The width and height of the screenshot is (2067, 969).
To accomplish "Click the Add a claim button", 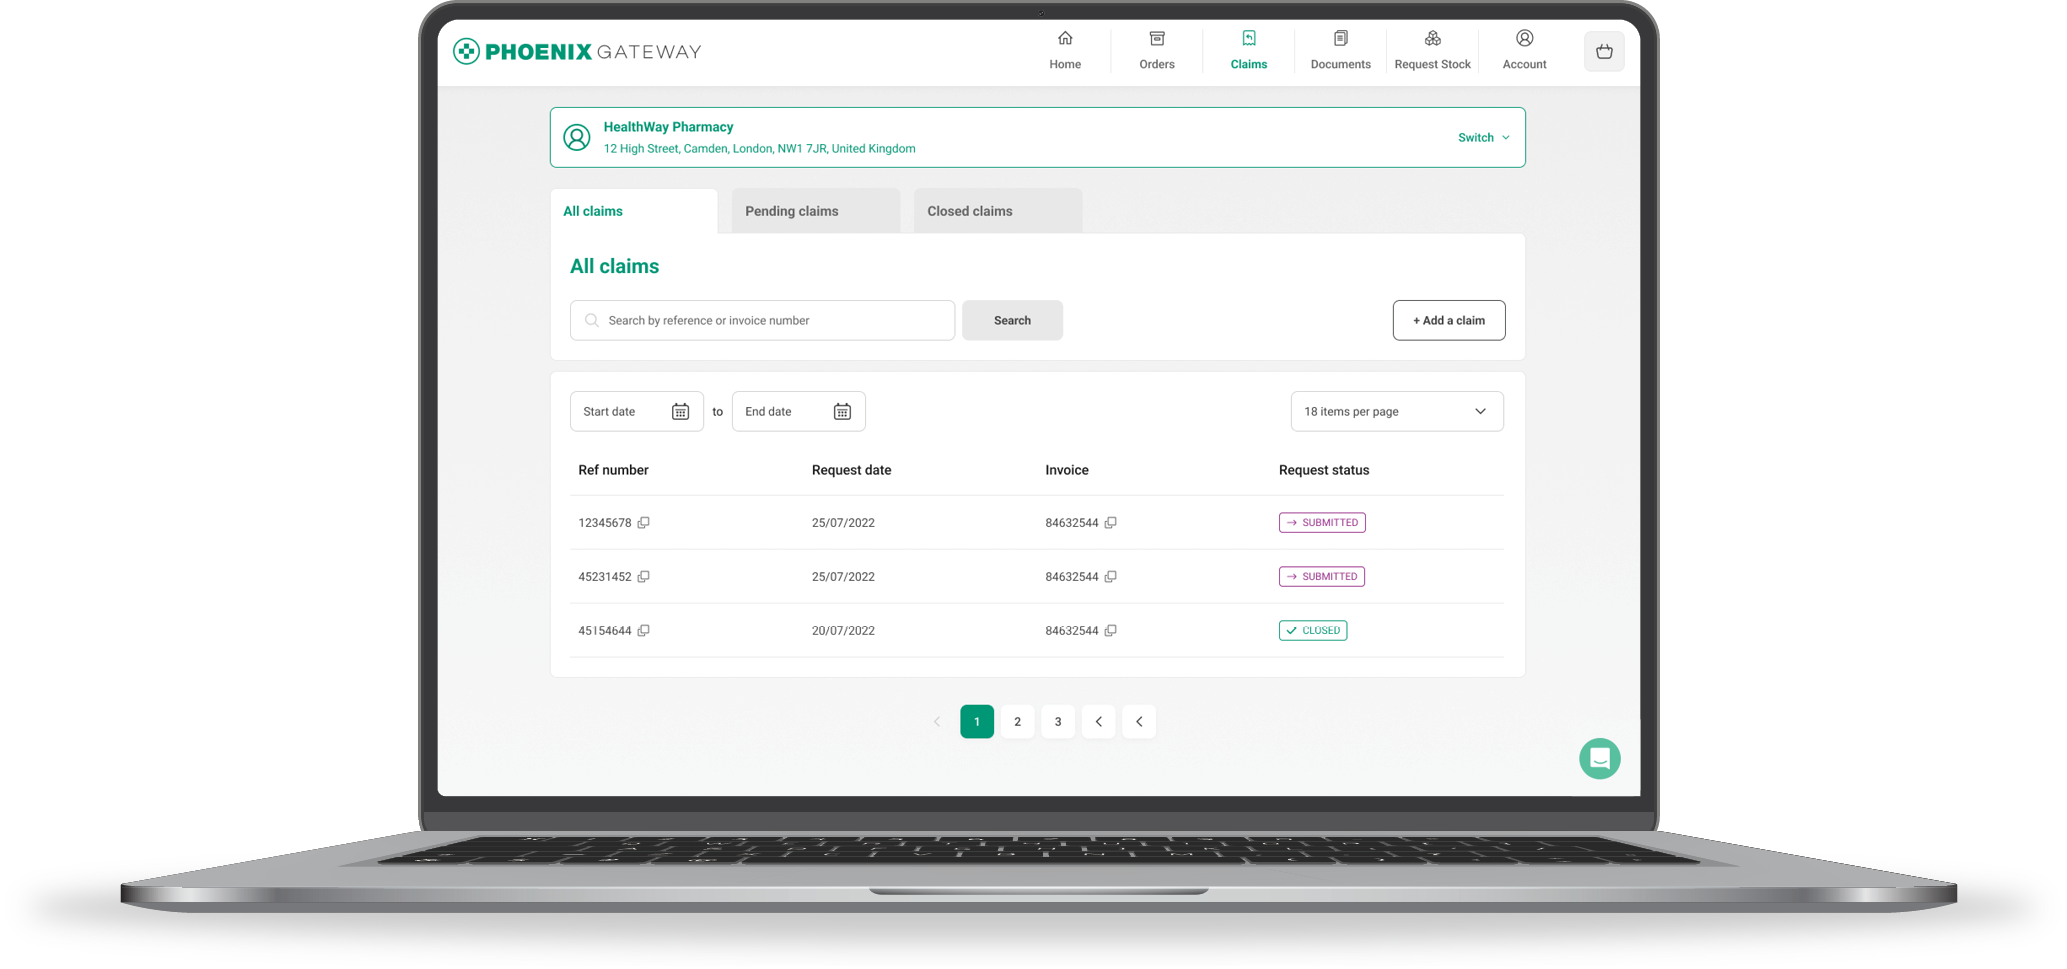I will pyautogui.click(x=1447, y=321).
